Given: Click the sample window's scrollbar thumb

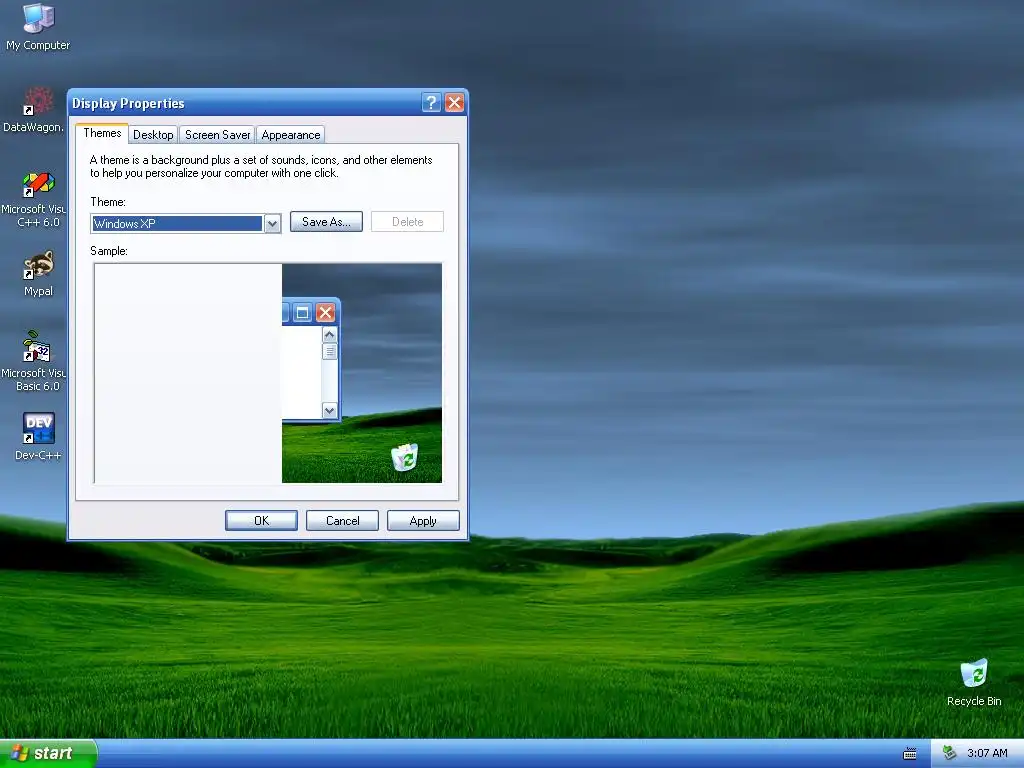Looking at the screenshot, I should pyautogui.click(x=329, y=351).
